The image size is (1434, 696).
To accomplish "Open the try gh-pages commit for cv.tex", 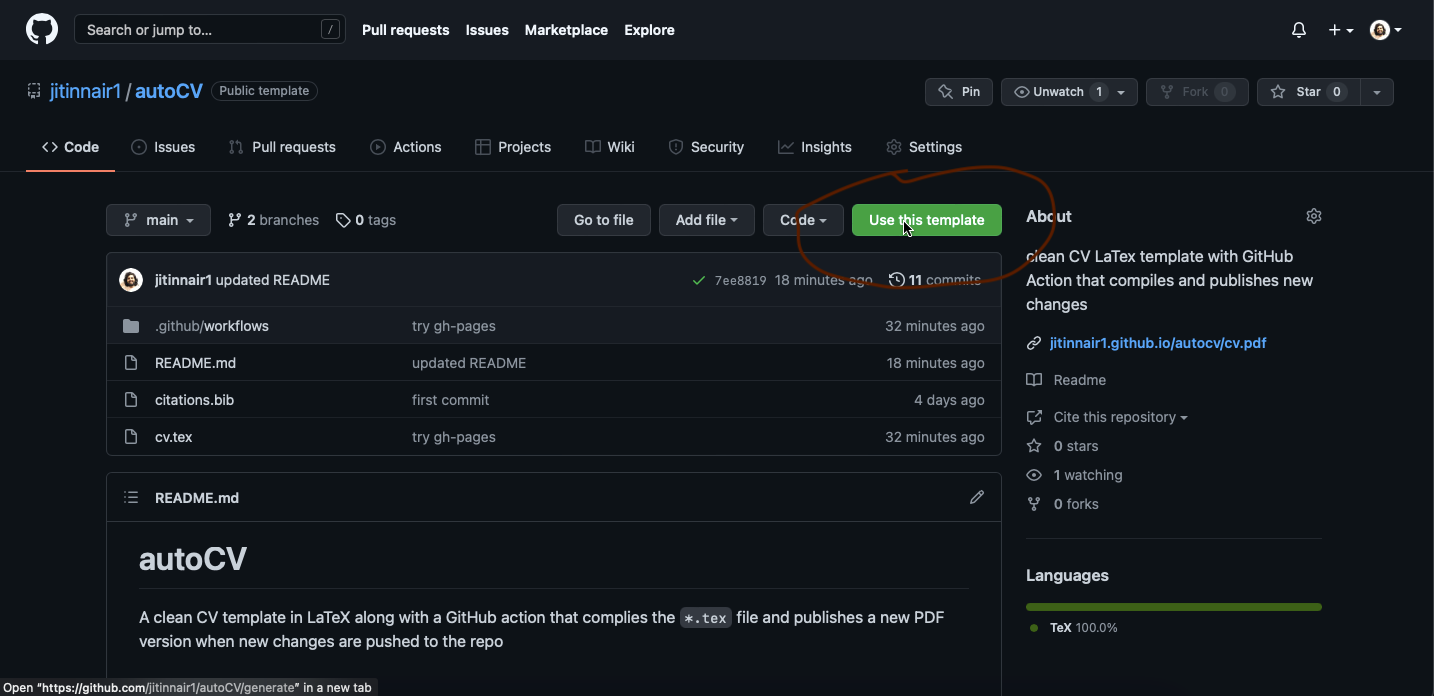I will [454, 437].
